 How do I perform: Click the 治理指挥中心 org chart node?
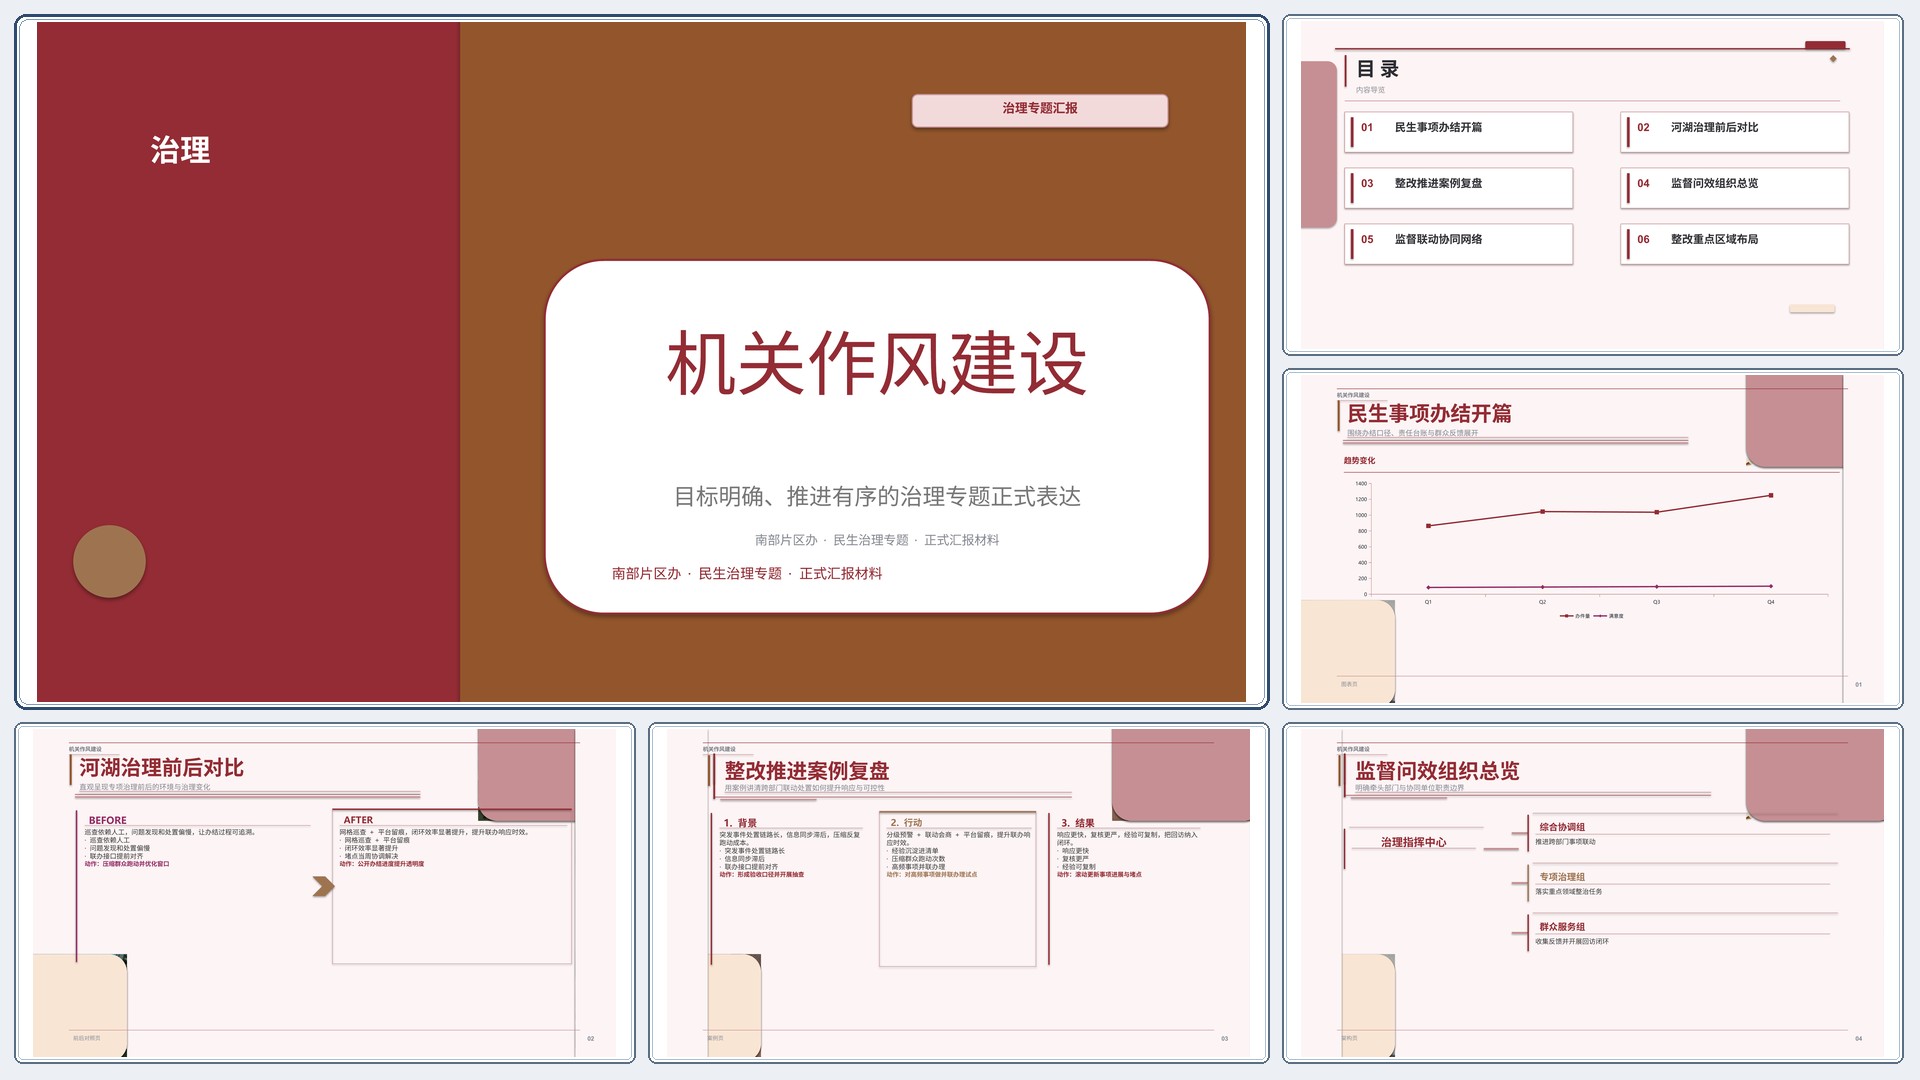click(1413, 842)
